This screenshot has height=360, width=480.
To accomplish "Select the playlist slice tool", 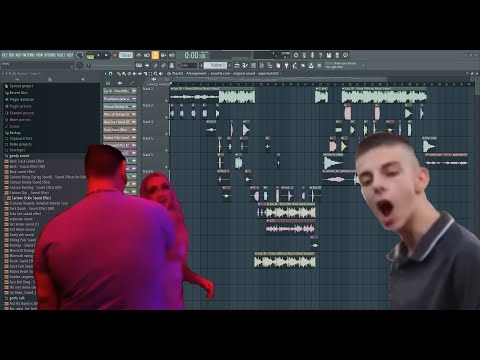I will tap(145, 74).
